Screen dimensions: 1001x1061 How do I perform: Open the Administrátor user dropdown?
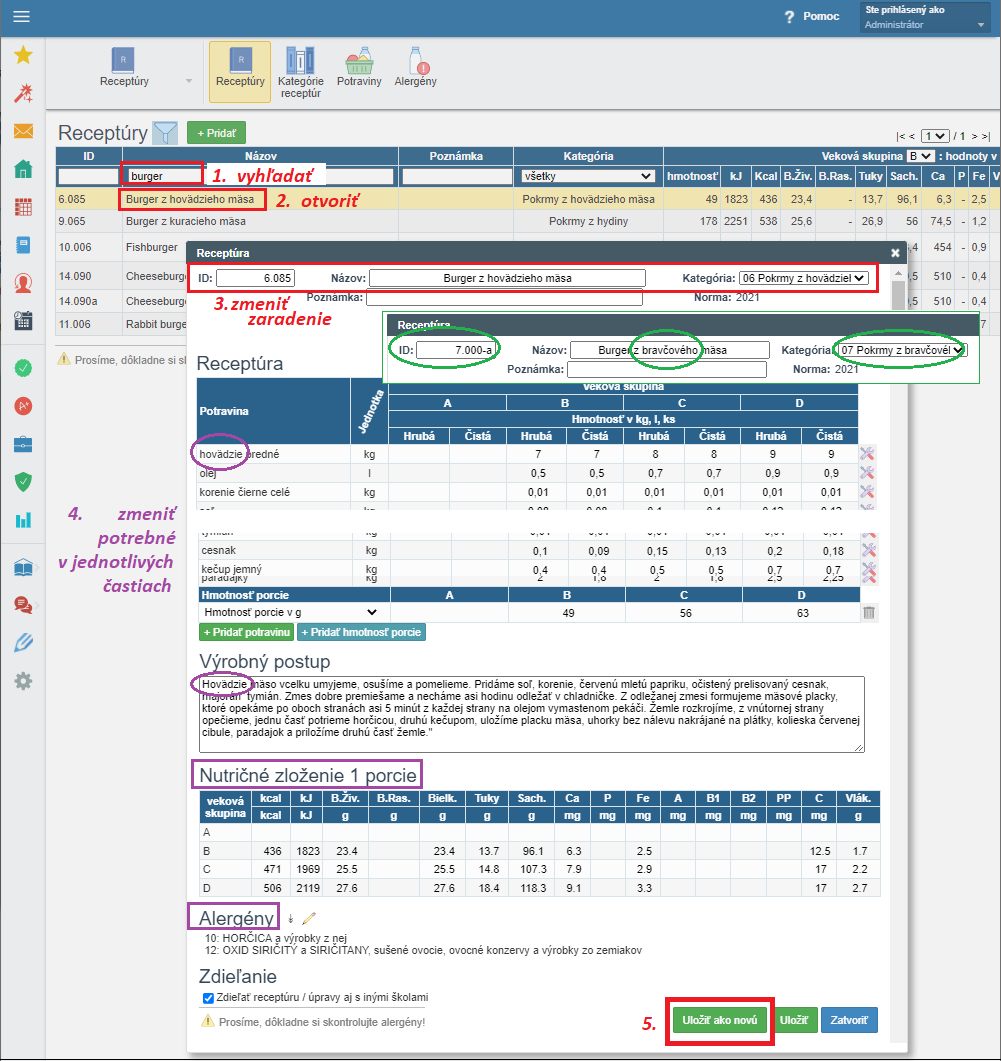tap(925, 17)
